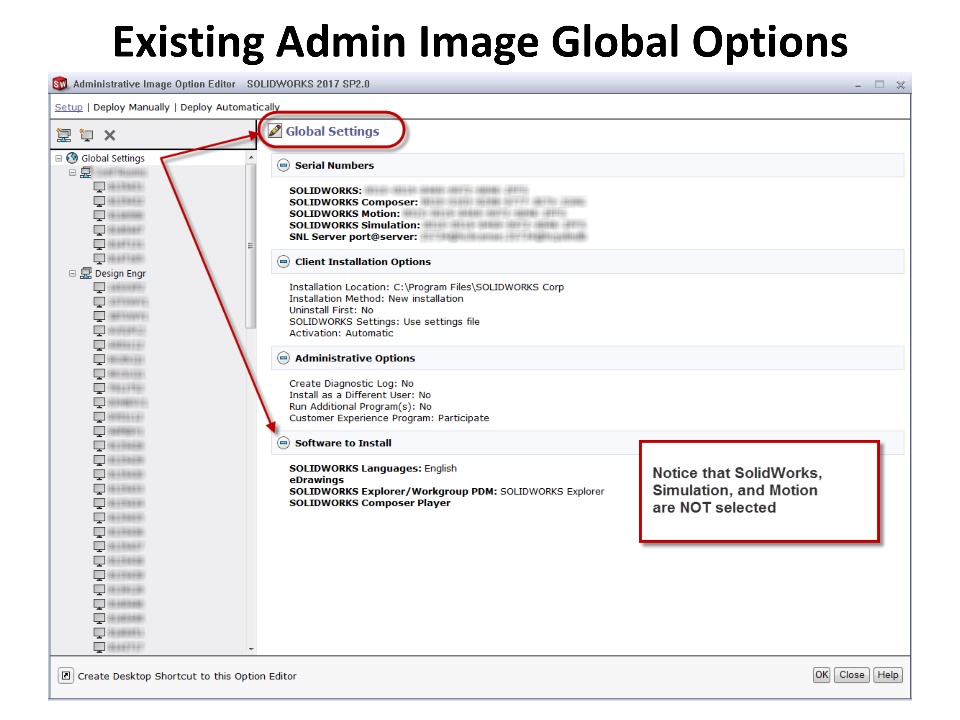Click the Client Installation Options section title
Screen dimensions: 960x720
coord(362,261)
